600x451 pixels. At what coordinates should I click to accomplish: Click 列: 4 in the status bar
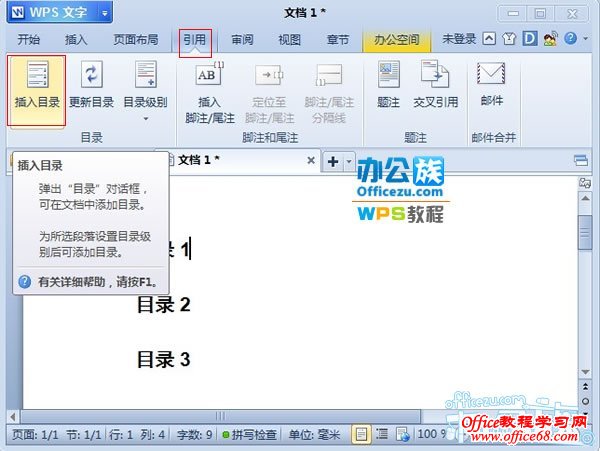tap(152, 435)
